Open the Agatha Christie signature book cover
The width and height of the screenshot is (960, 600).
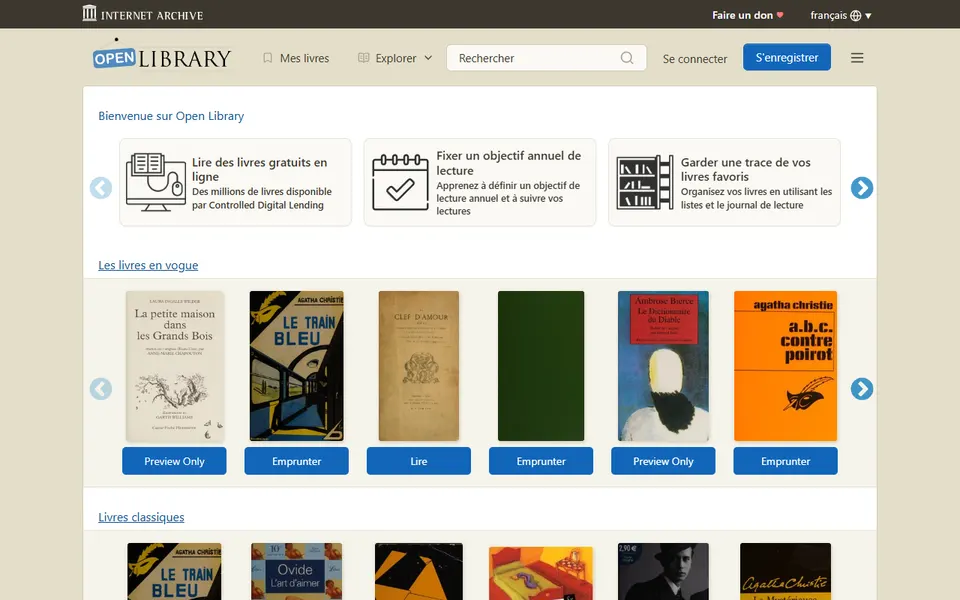[x=786, y=571]
